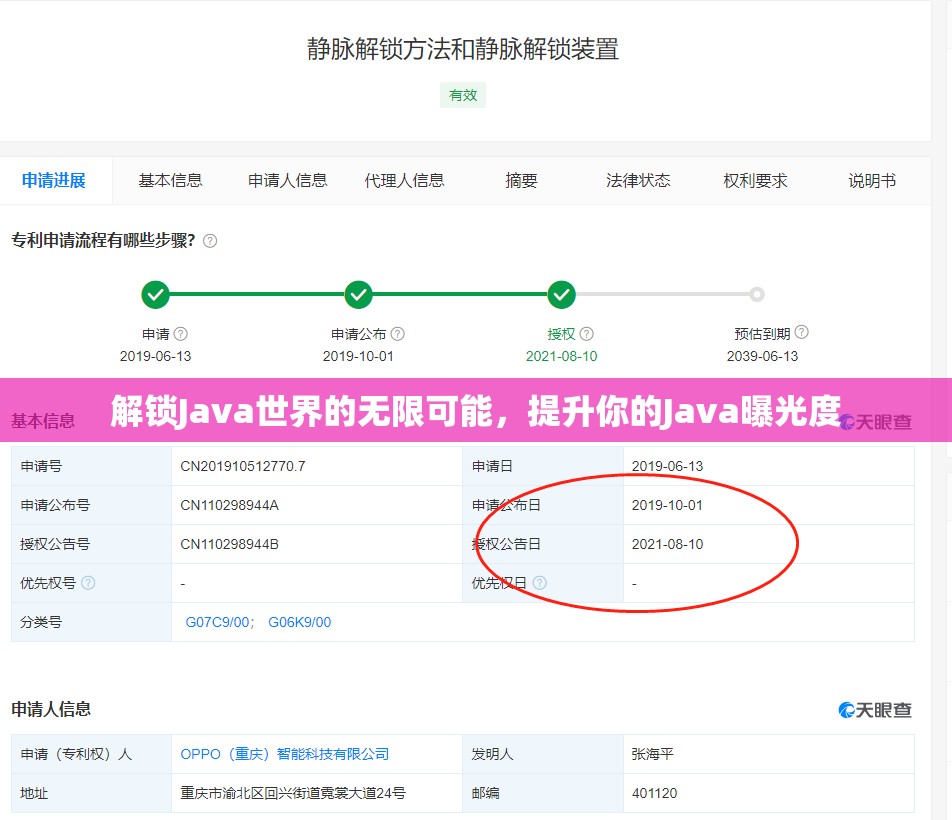Click the 分类号 row label
Image resolution: width=952 pixels, height=820 pixels.
click(x=41, y=622)
